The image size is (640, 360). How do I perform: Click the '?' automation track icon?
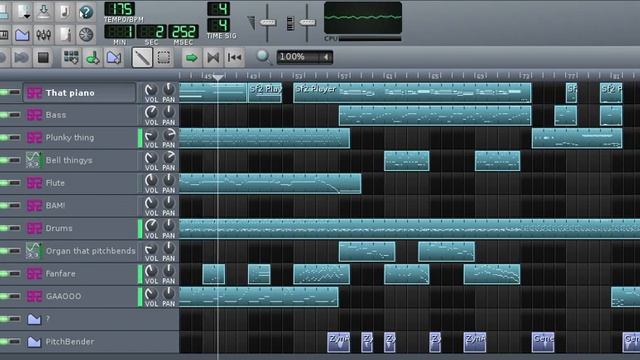pyautogui.click(x=34, y=319)
